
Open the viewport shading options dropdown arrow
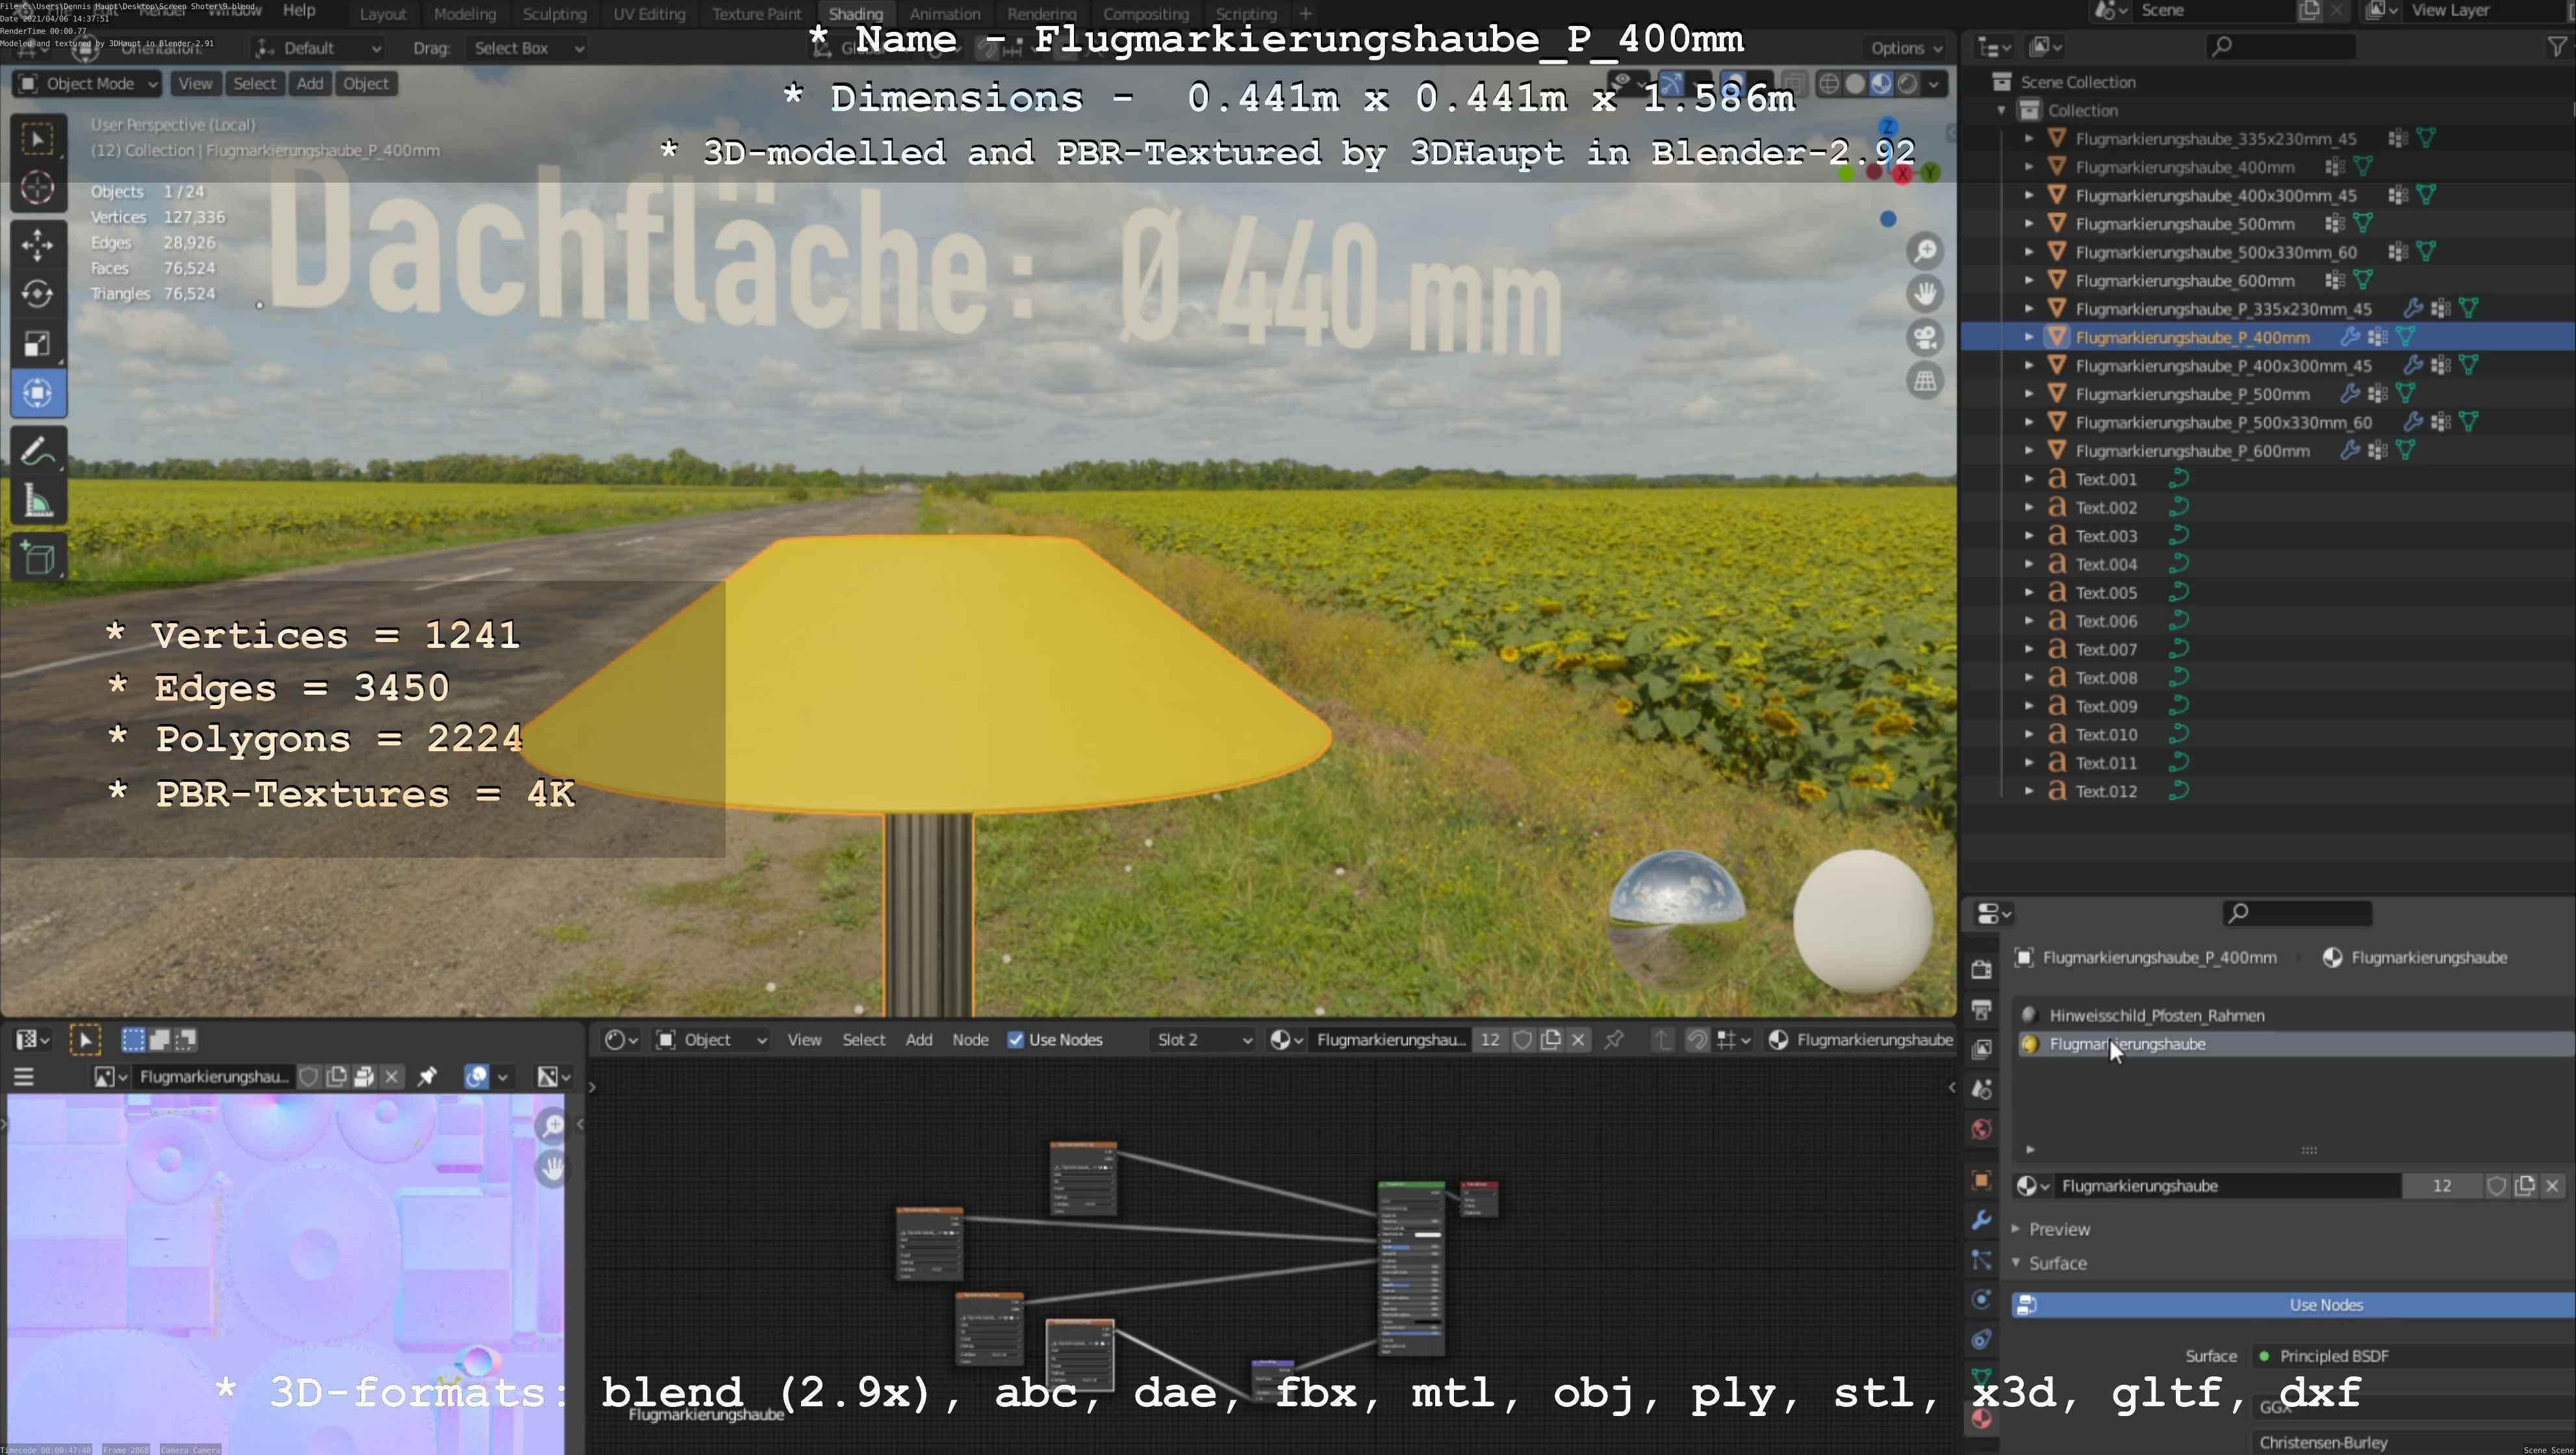tap(1934, 84)
